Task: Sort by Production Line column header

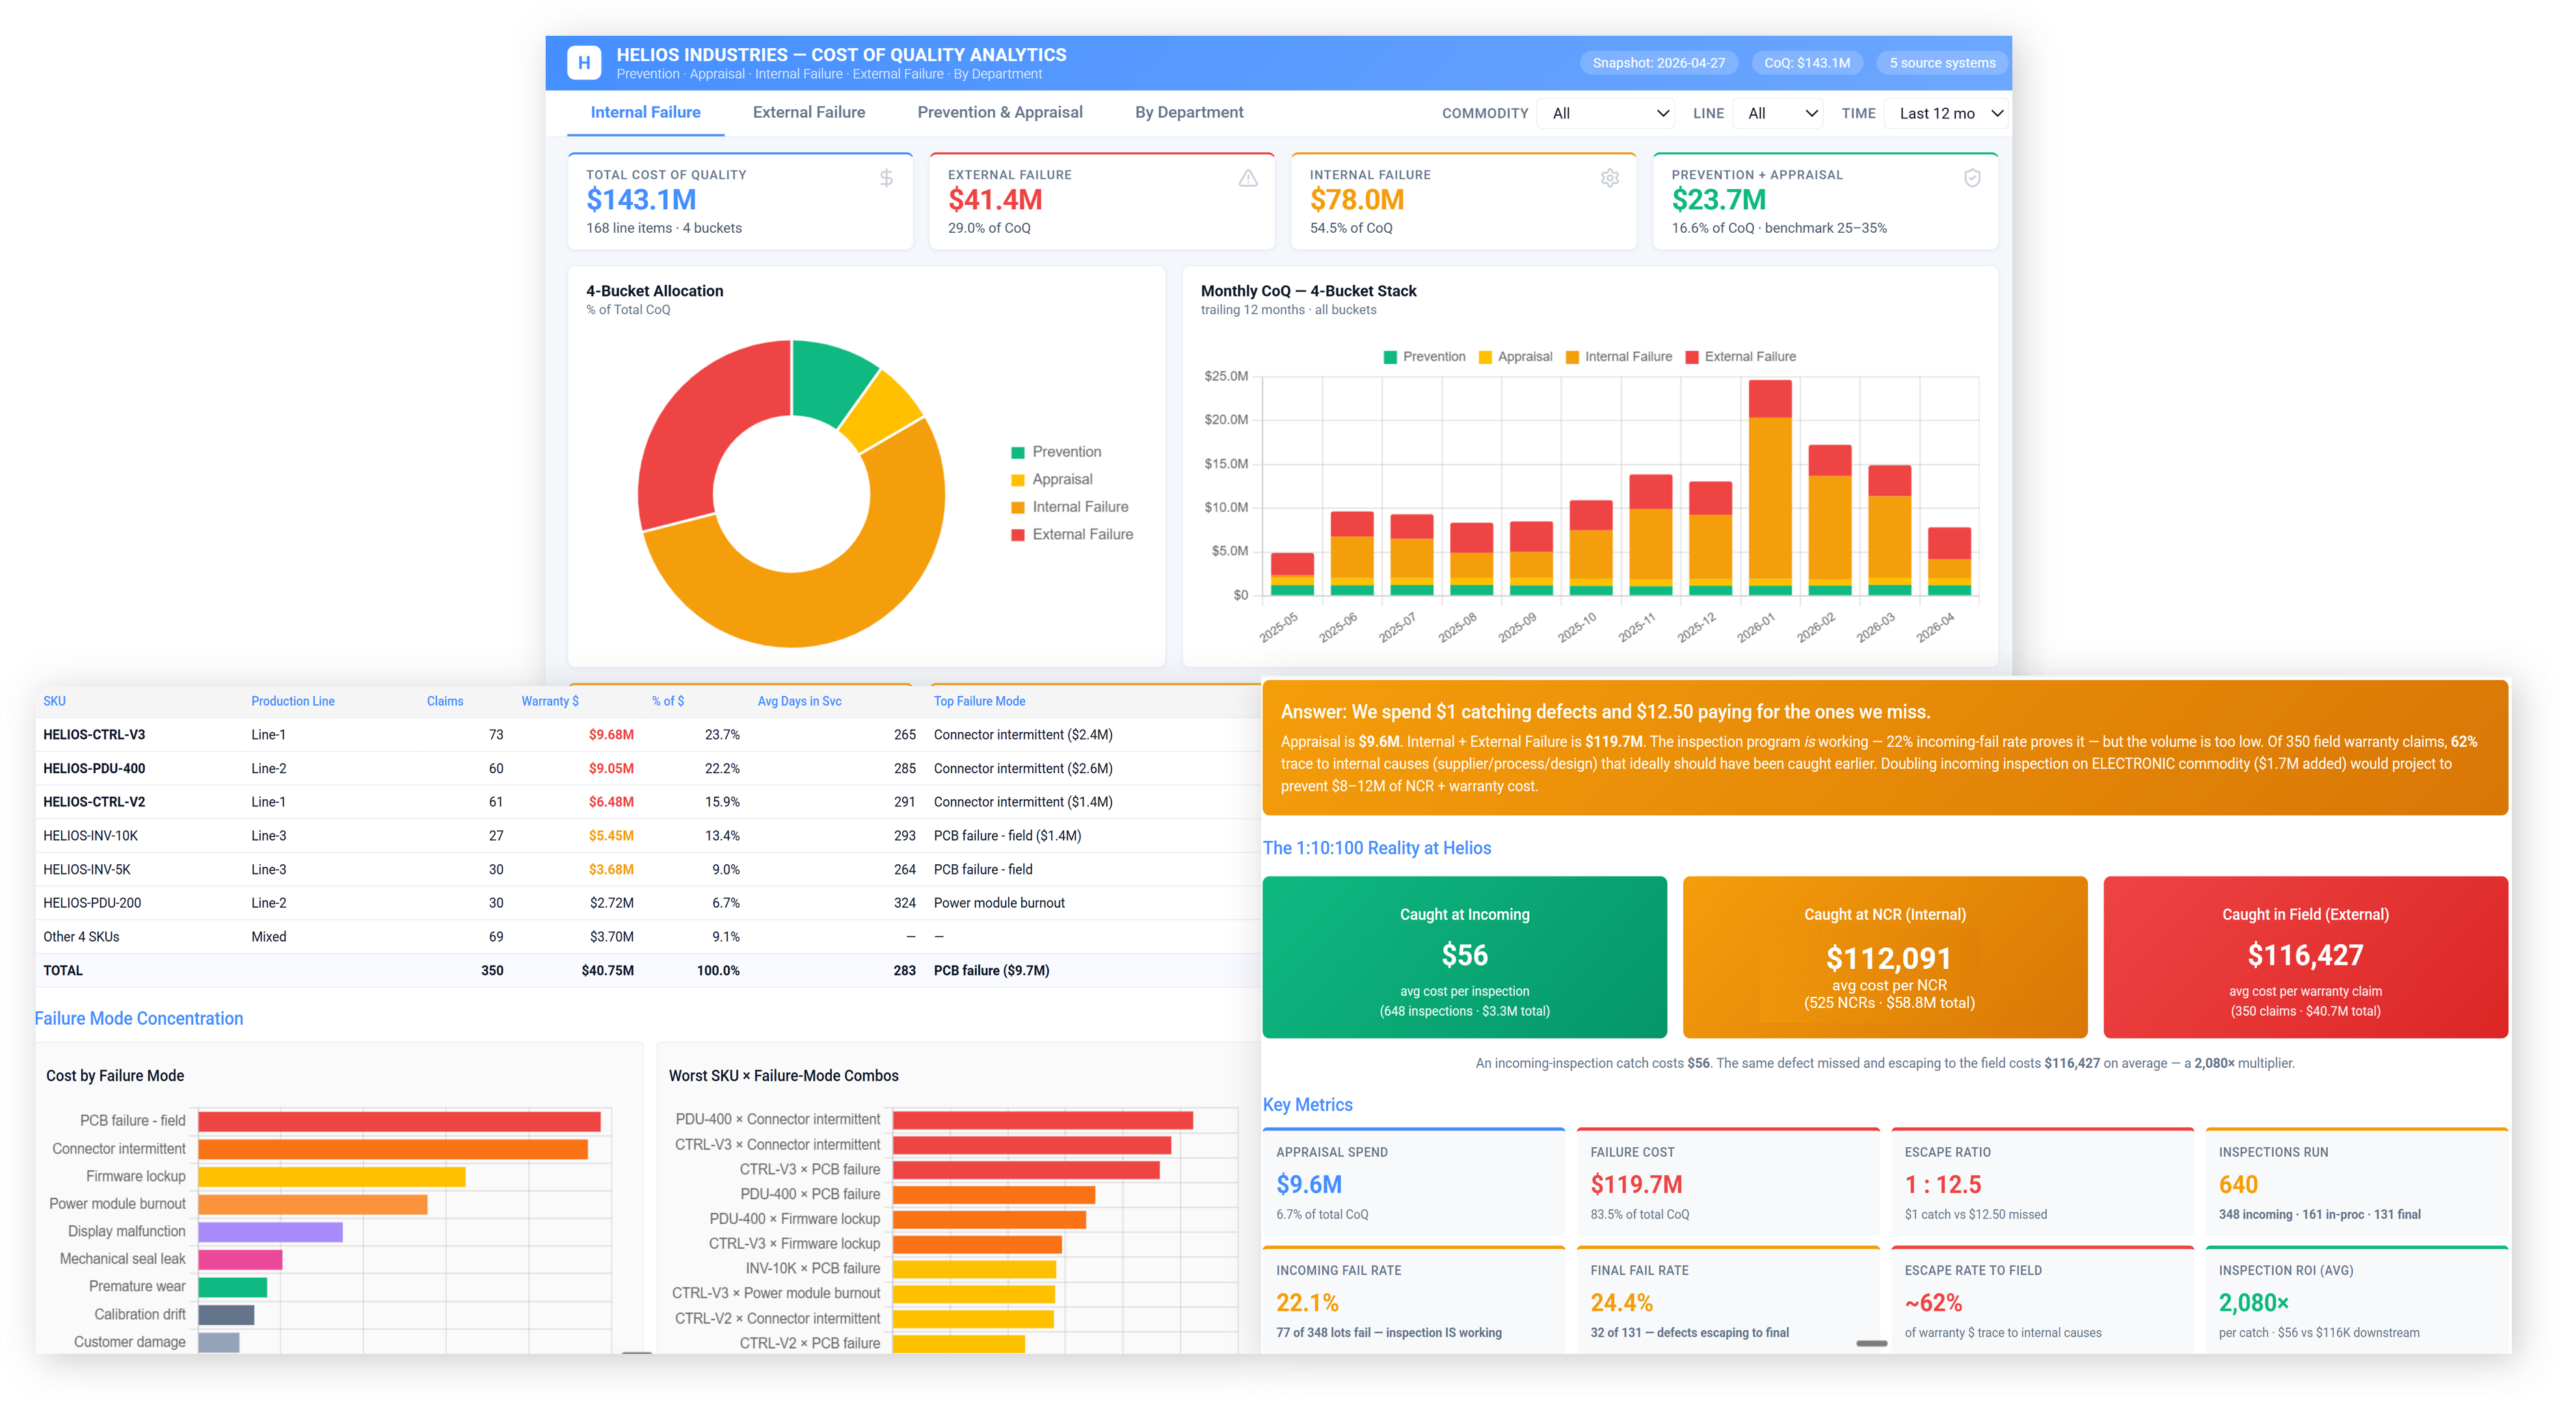Action: click(292, 701)
